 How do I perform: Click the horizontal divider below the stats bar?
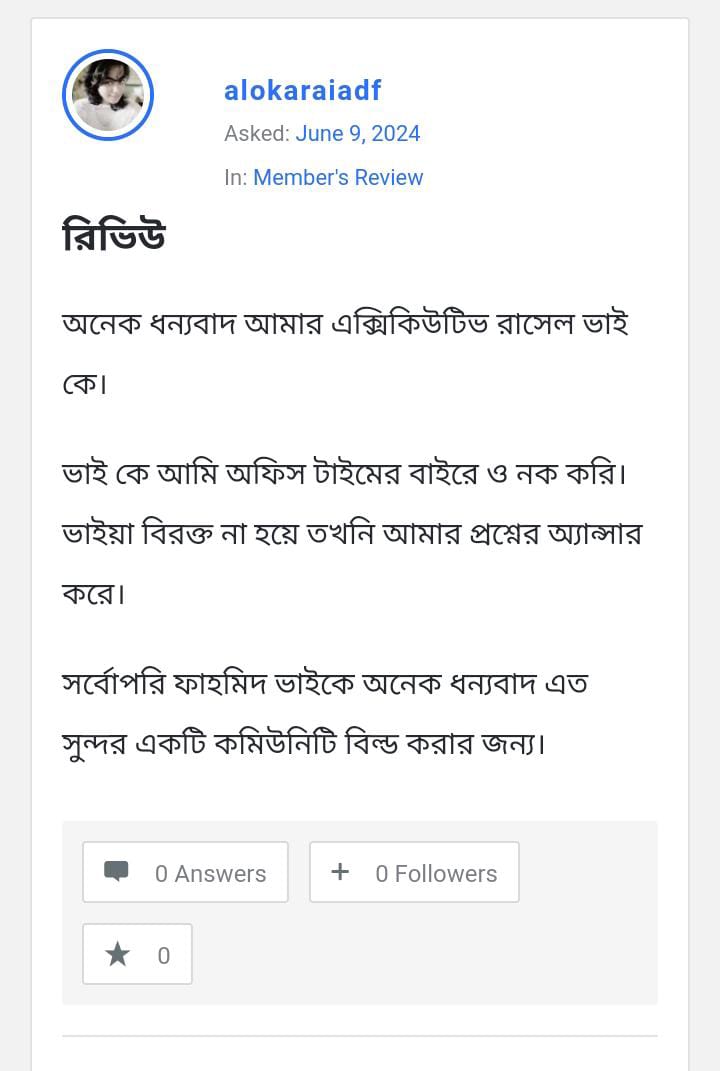click(x=360, y=1036)
